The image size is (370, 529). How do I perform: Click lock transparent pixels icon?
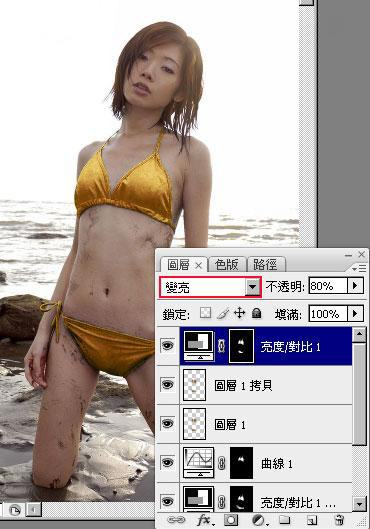click(x=205, y=313)
